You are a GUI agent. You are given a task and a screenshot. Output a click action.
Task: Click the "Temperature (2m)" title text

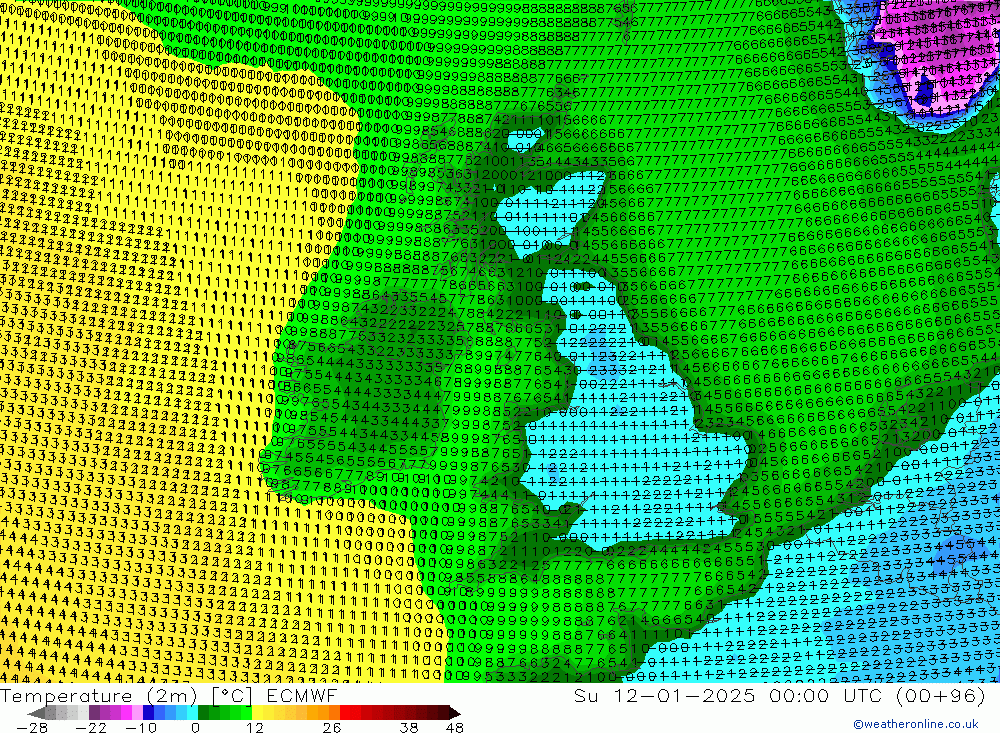(x=98, y=696)
